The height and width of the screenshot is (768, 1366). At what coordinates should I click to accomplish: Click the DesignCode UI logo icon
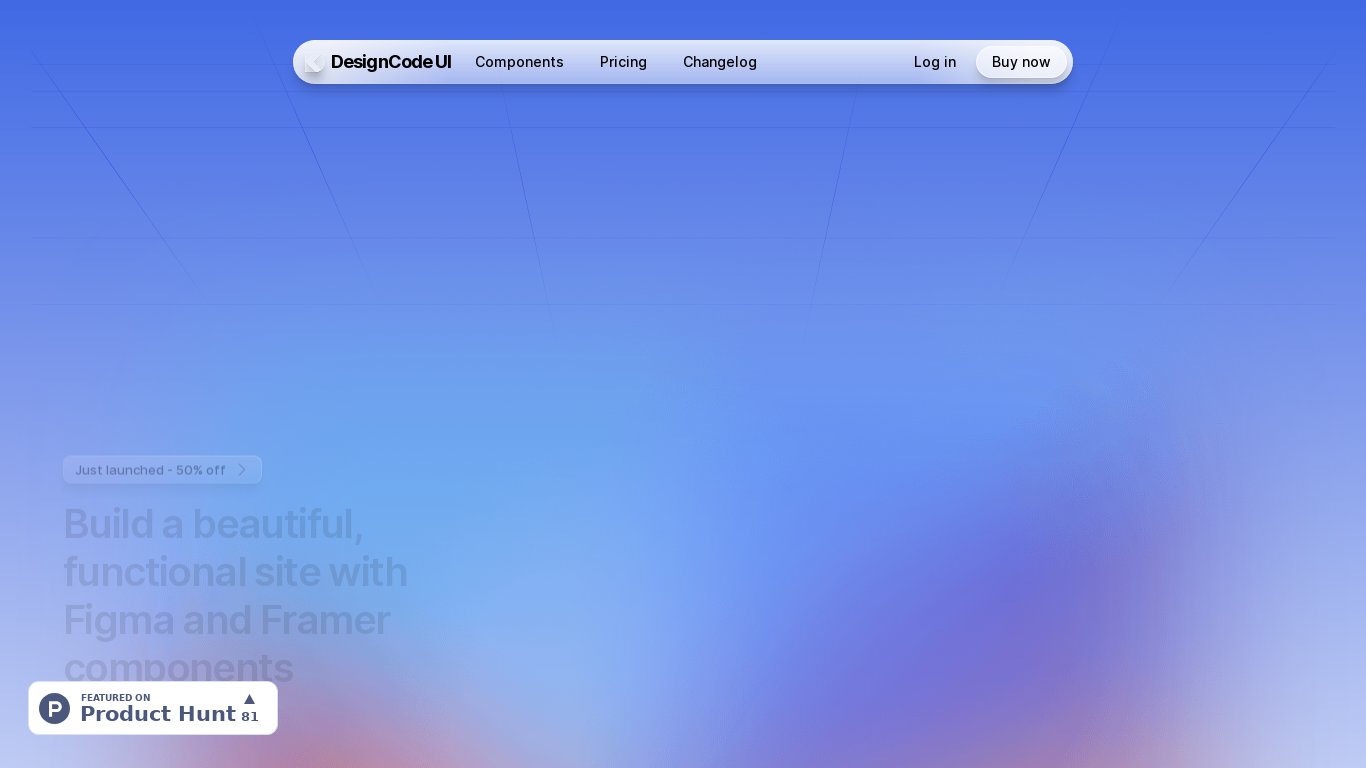pyautogui.click(x=313, y=62)
